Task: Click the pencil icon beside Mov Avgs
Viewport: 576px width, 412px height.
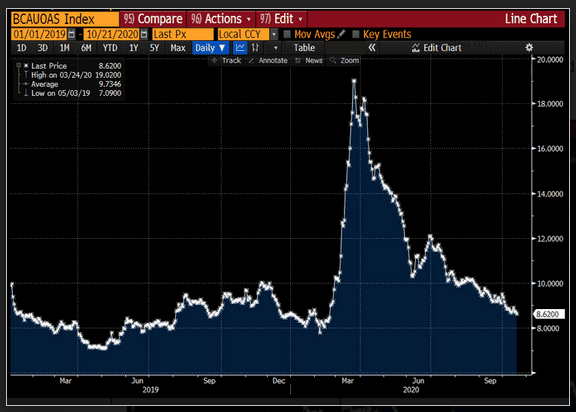Action: pos(341,34)
